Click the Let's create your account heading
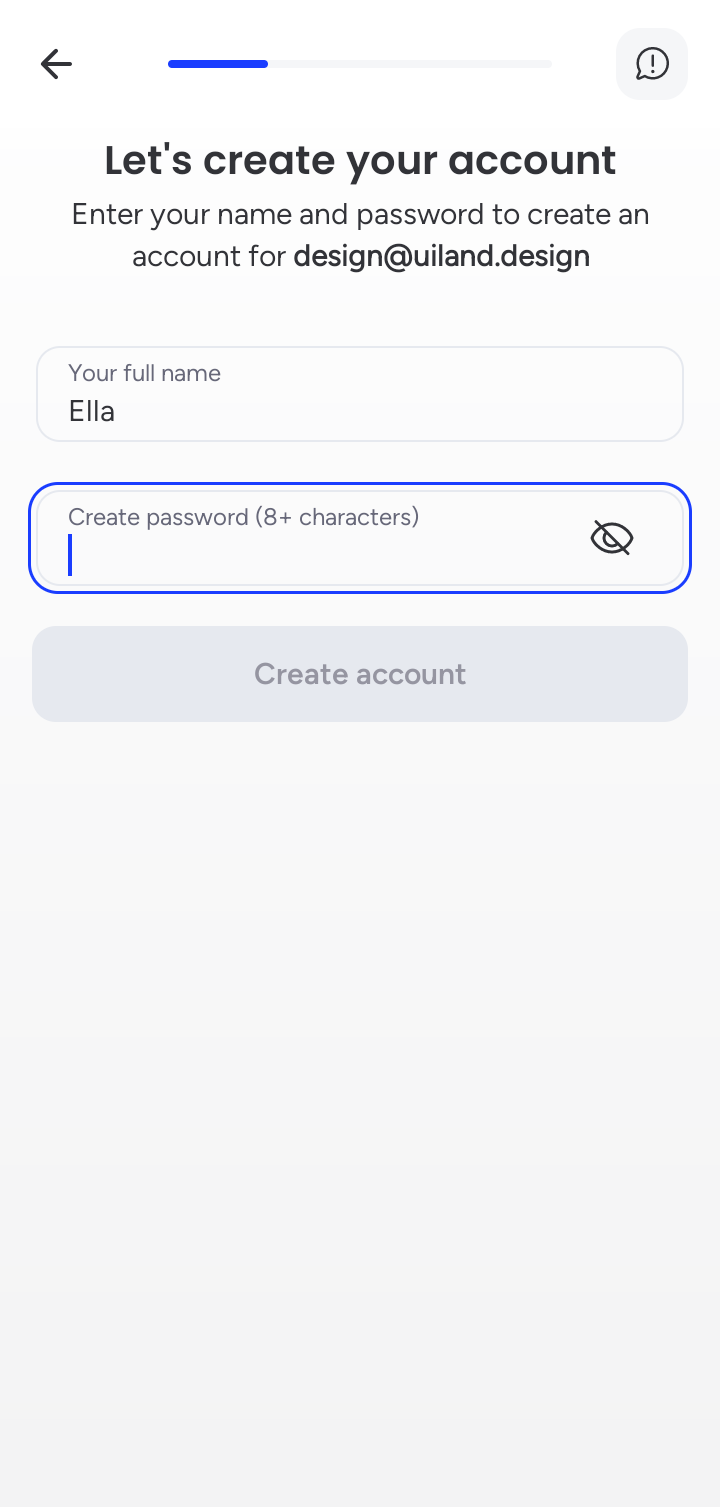720x1507 pixels. [x=360, y=160]
